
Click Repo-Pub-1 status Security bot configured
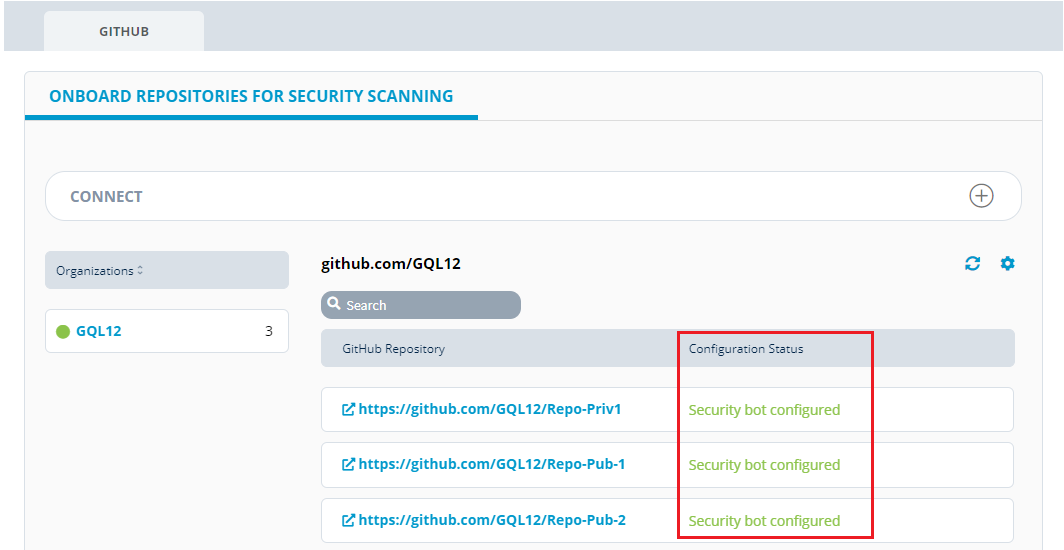coord(764,465)
